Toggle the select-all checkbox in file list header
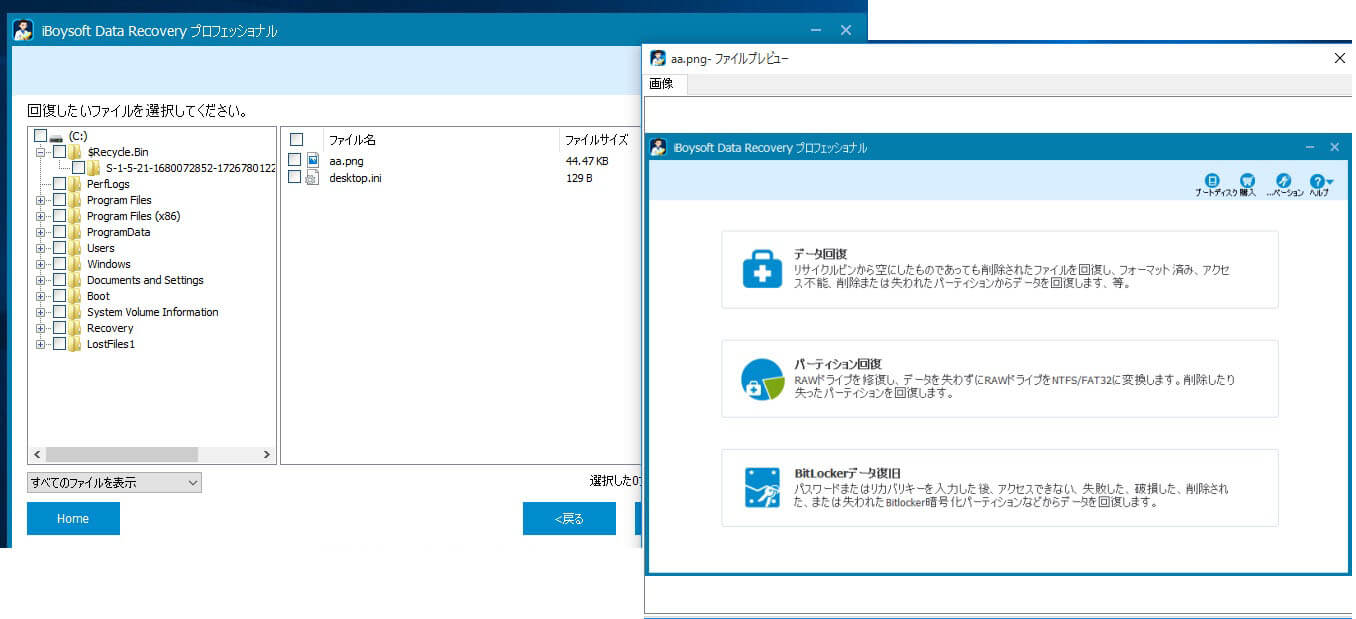This screenshot has width=1356, height=619. (296, 140)
